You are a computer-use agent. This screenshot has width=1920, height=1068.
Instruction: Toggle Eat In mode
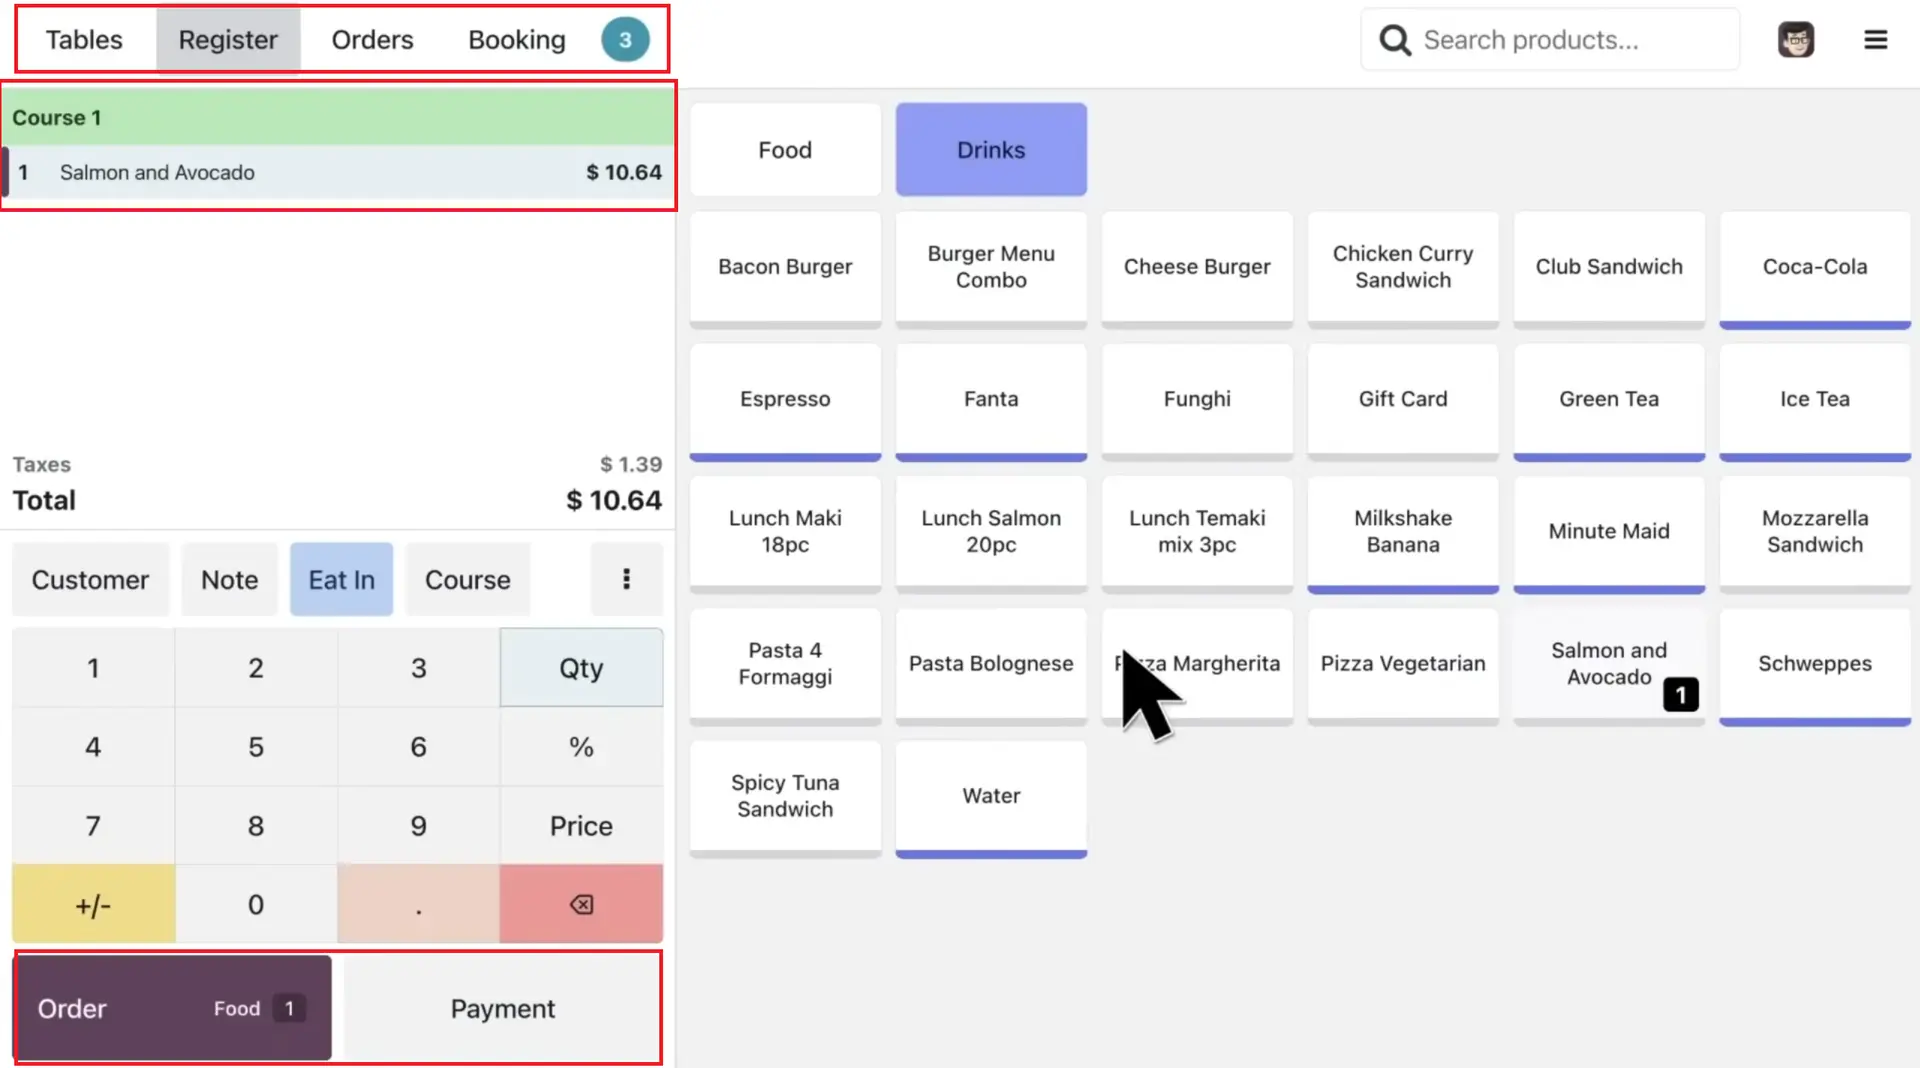(341, 579)
